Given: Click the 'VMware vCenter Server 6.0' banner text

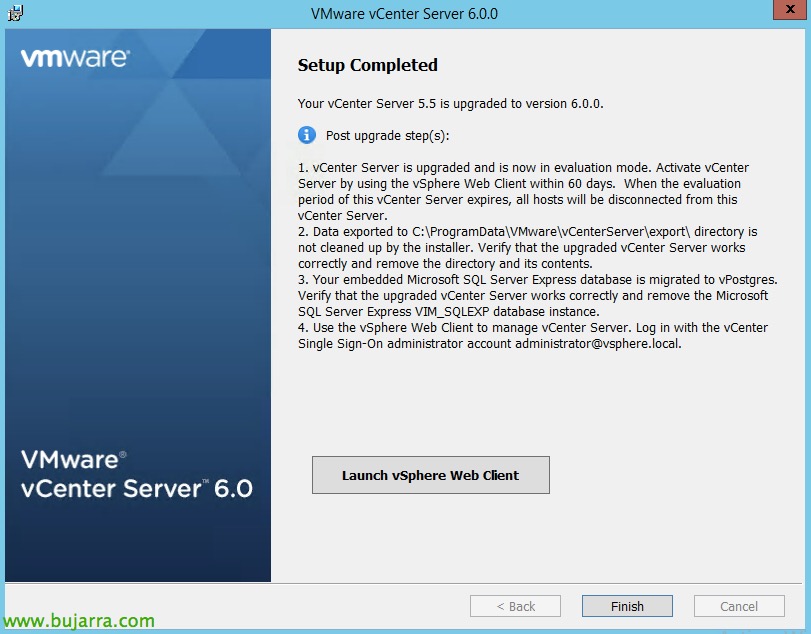Looking at the screenshot, I should pos(137,474).
